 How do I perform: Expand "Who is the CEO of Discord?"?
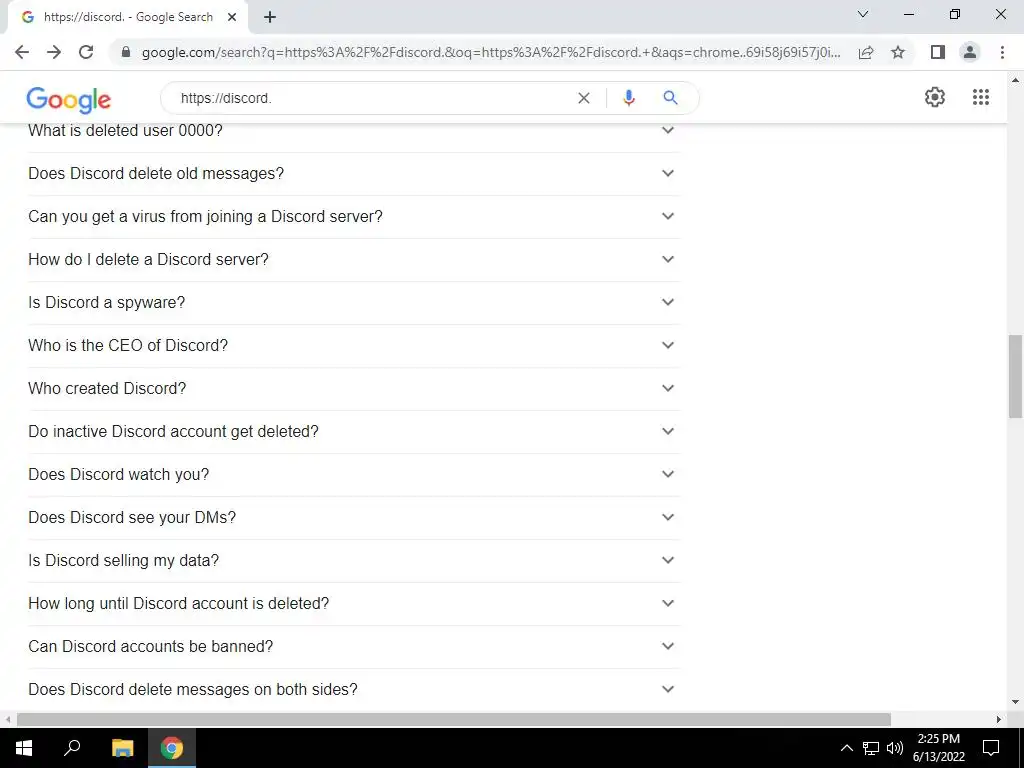[x=354, y=345]
